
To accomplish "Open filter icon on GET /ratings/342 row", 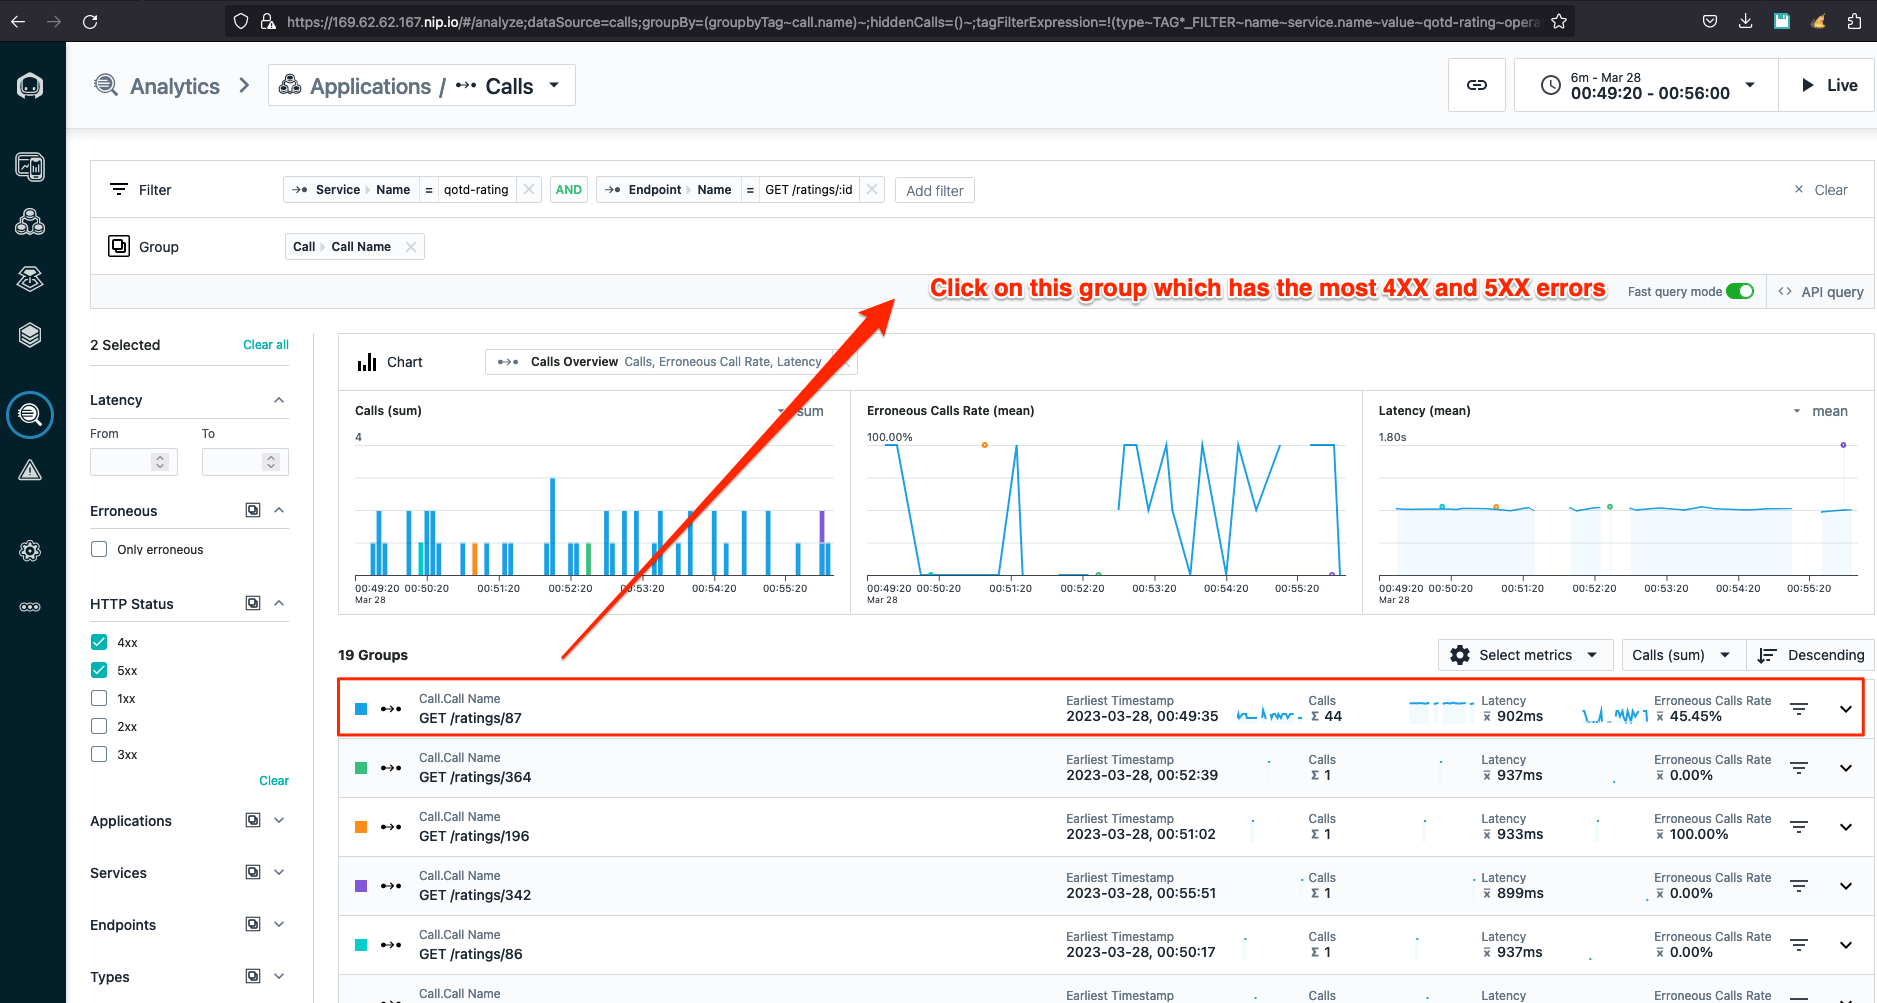I will point(1799,886).
